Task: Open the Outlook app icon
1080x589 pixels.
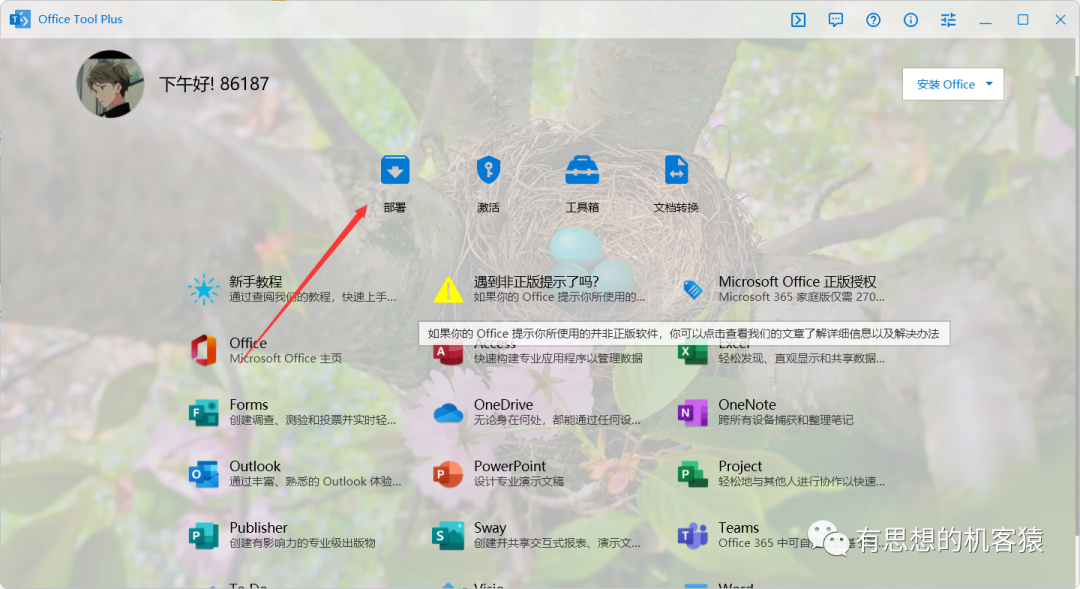Action: (x=204, y=474)
